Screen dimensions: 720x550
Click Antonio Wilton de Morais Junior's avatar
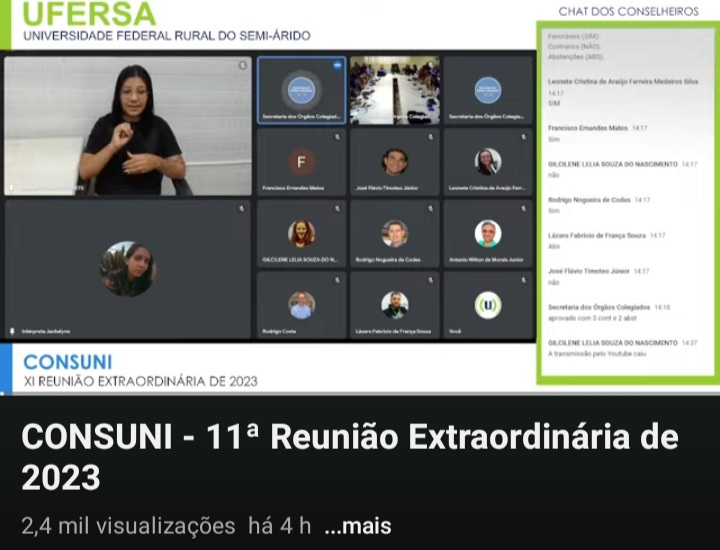click(488, 233)
